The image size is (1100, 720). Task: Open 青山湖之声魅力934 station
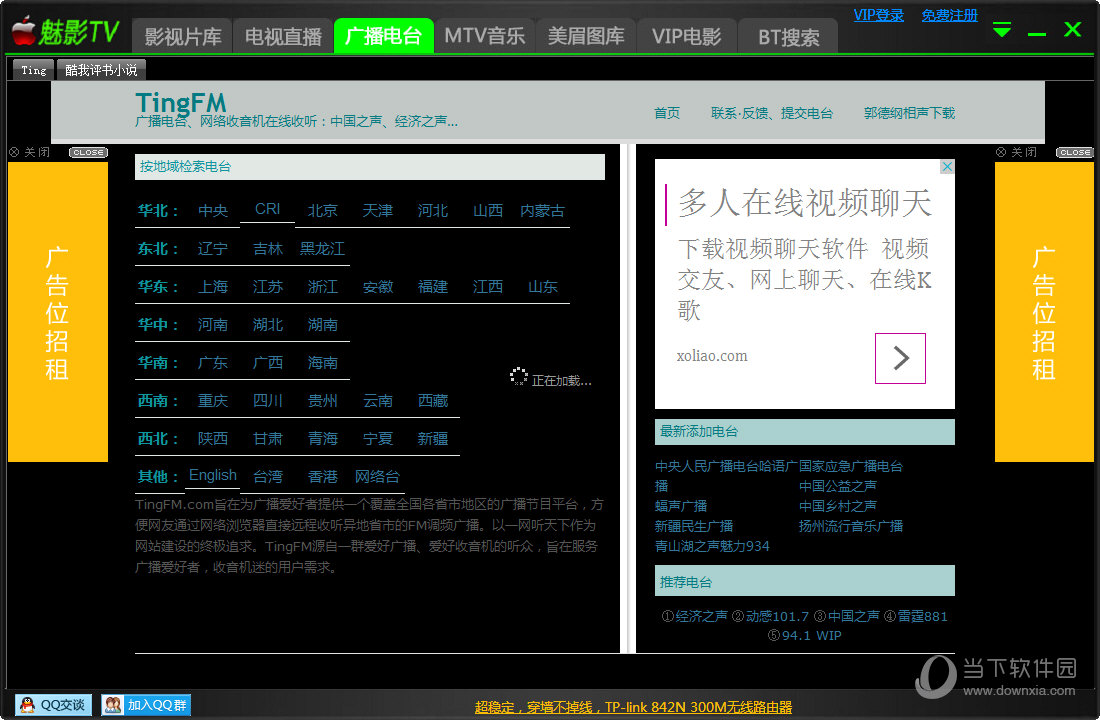pos(712,546)
